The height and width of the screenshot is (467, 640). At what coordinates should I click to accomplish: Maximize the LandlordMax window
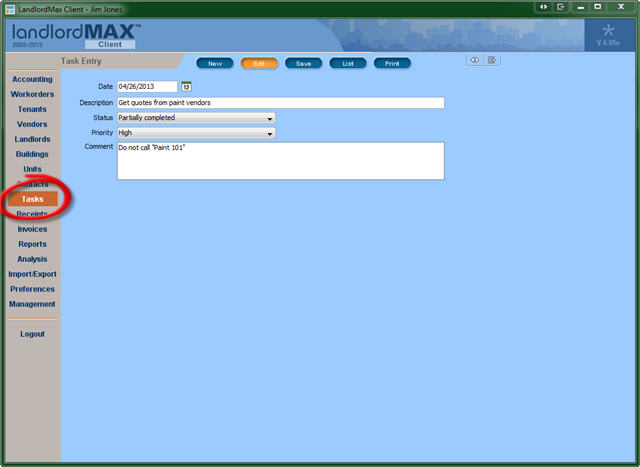click(x=598, y=7)
